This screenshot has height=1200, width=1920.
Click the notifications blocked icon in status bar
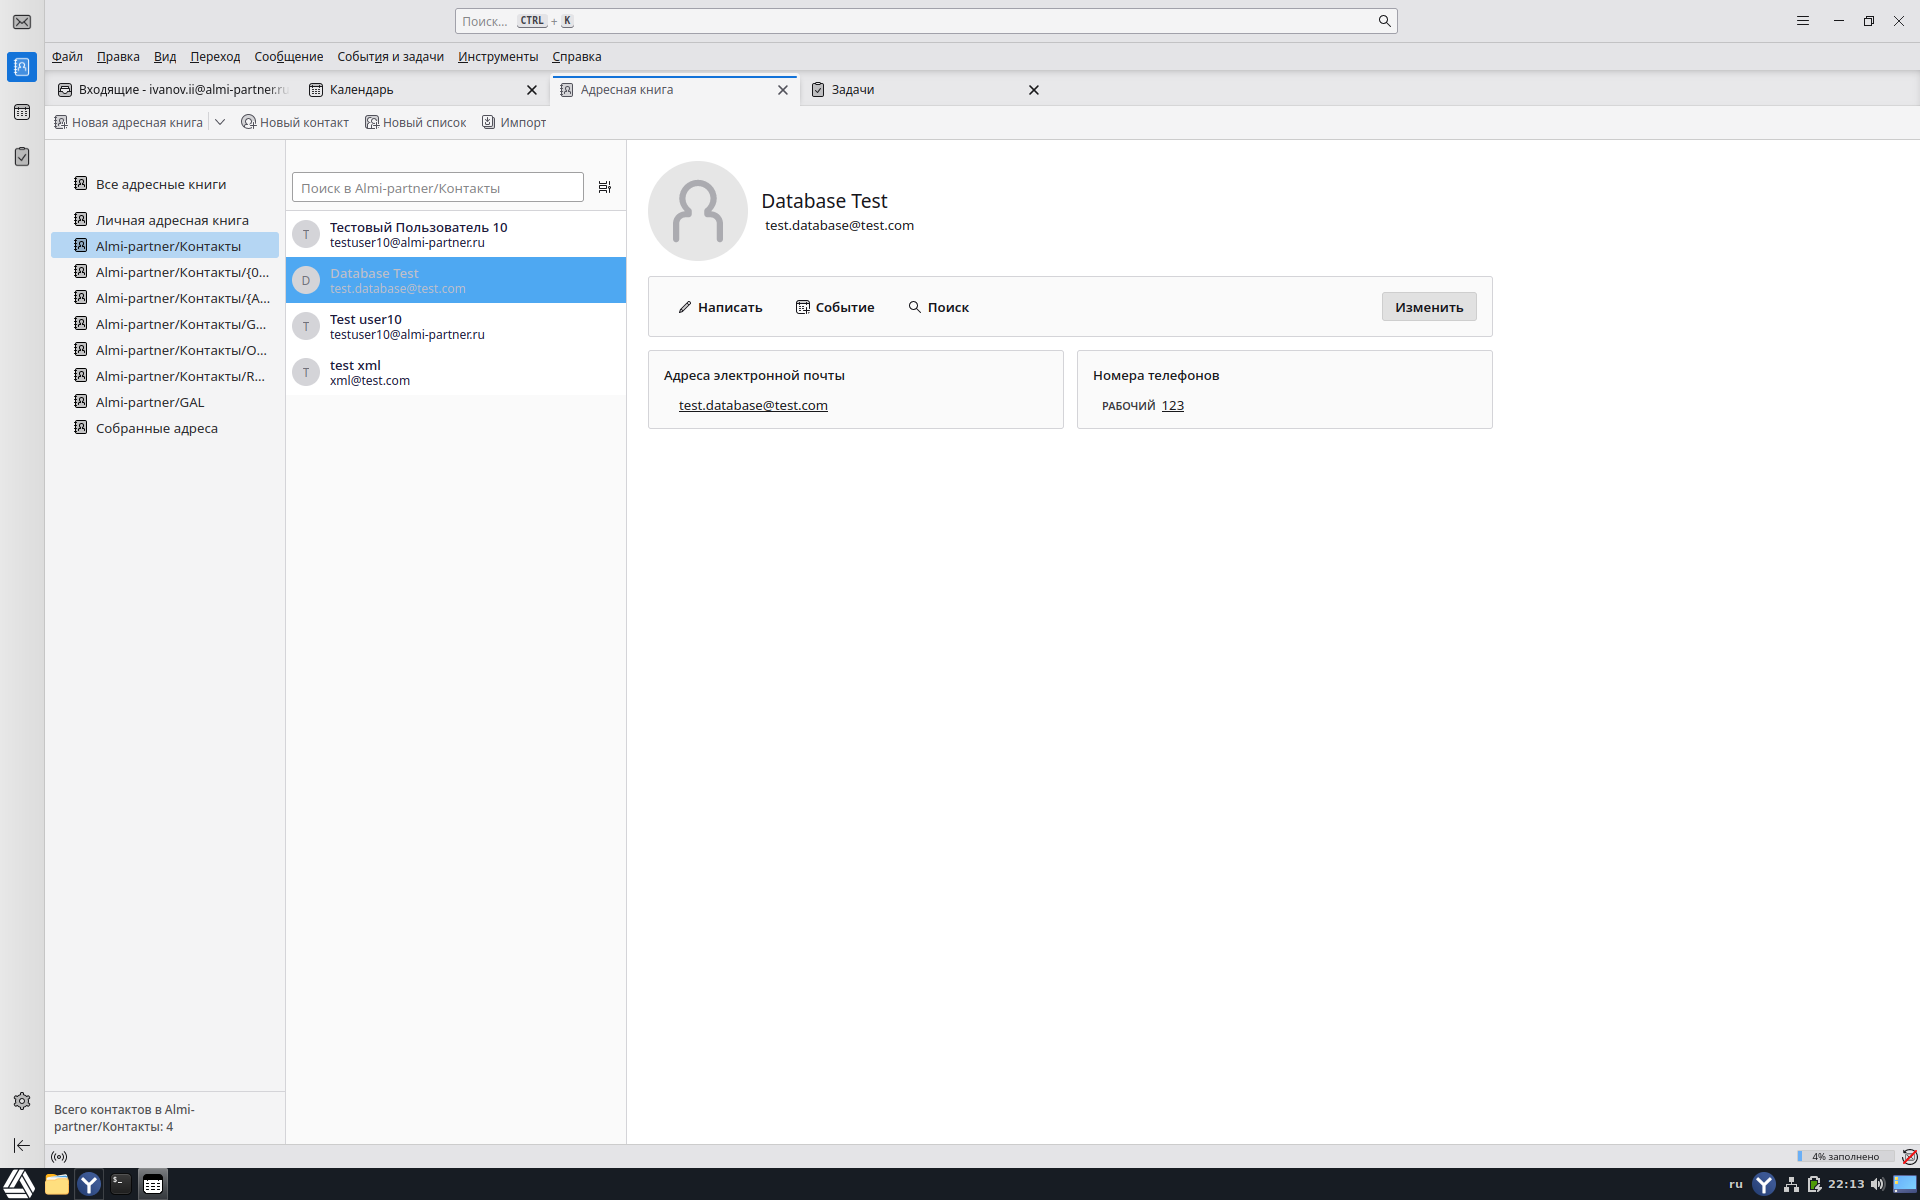tap(1909, 1157)
